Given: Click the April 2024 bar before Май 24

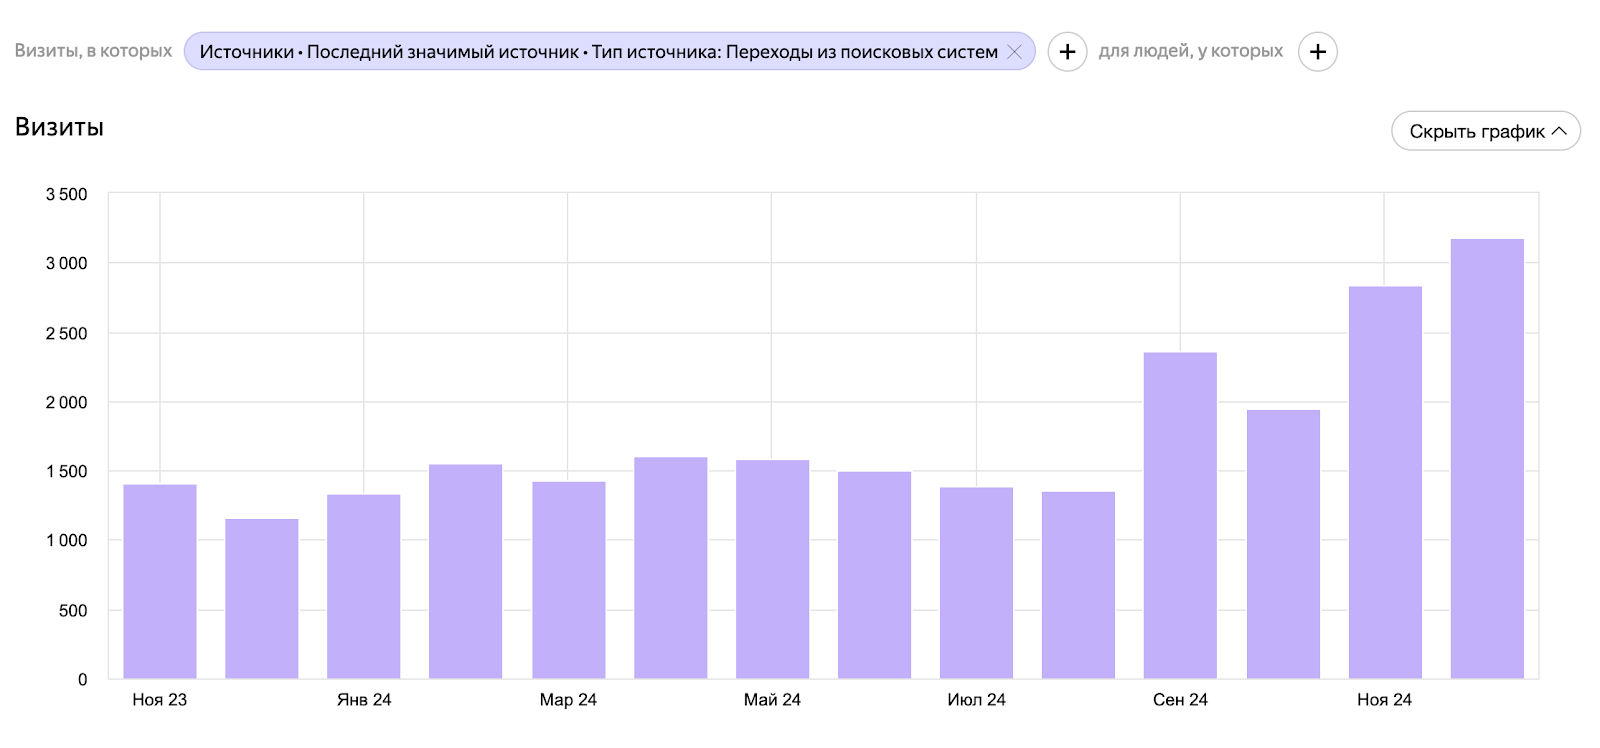Looking at the screenshot, I should click(x=670, y=568).
